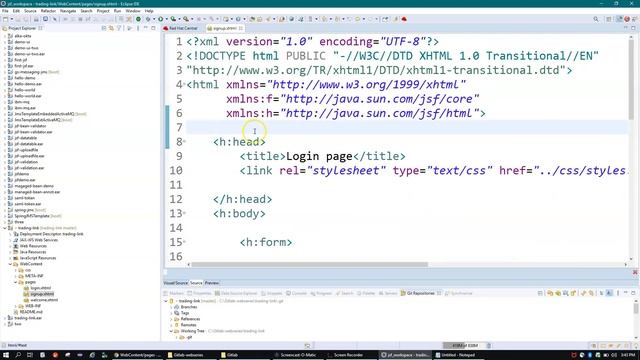This screenshot has width=640, height=360.
Task: Open login.xhtml in Project Explorer
Action: click(x=40, y=288)
